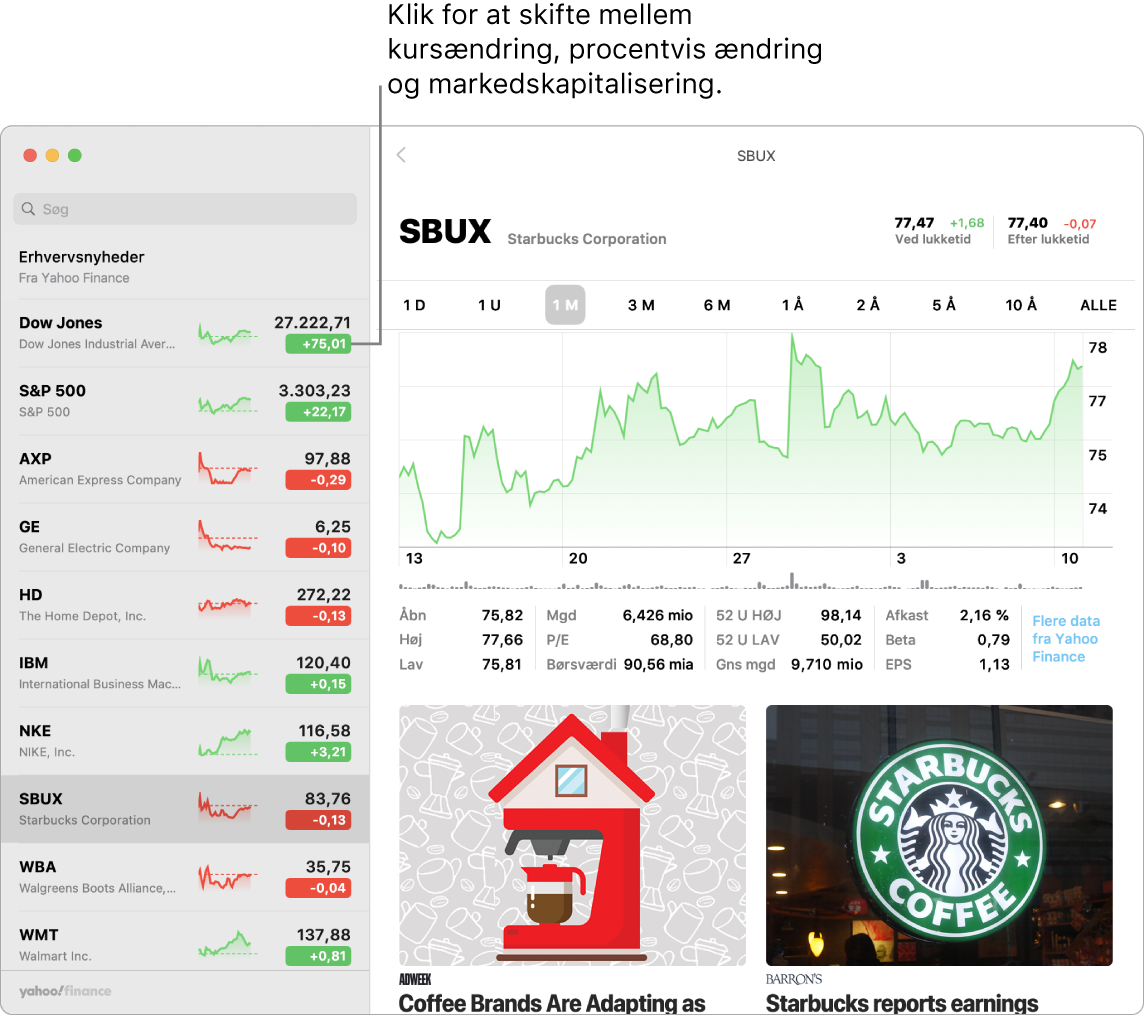Select the 2 Å chart range
Screen dimensions: 1144x1016
click(x=868, y=305)
